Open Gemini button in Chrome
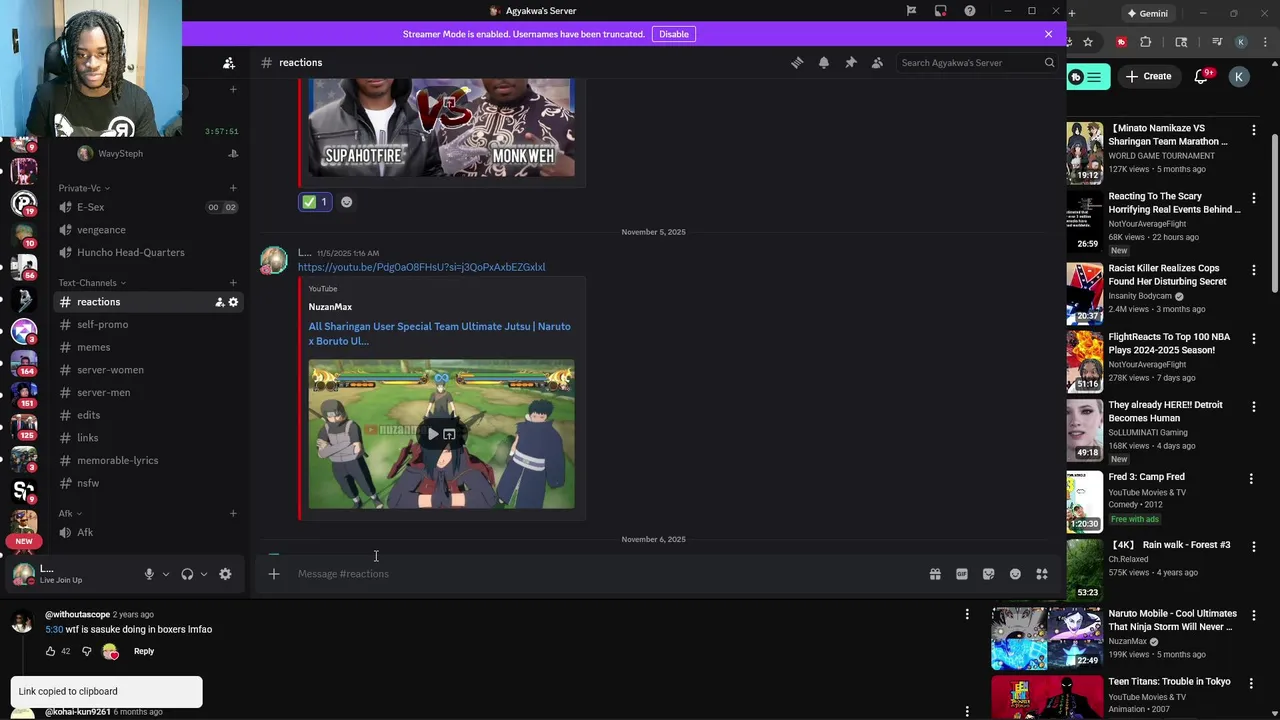The width and height of the screenshot is (1280, 720). (1147, 13)
